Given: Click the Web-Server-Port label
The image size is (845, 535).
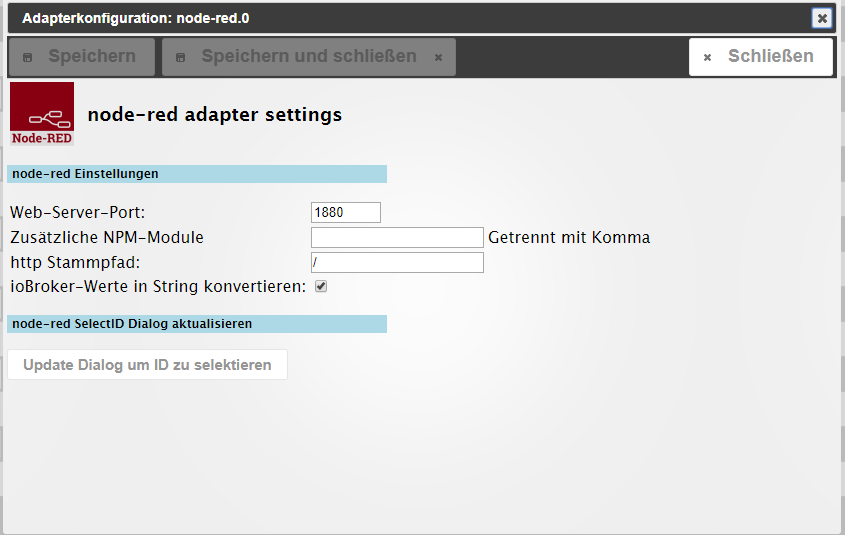Looking at the screenshot, I should pyautogui.click(x=78, y=212).
